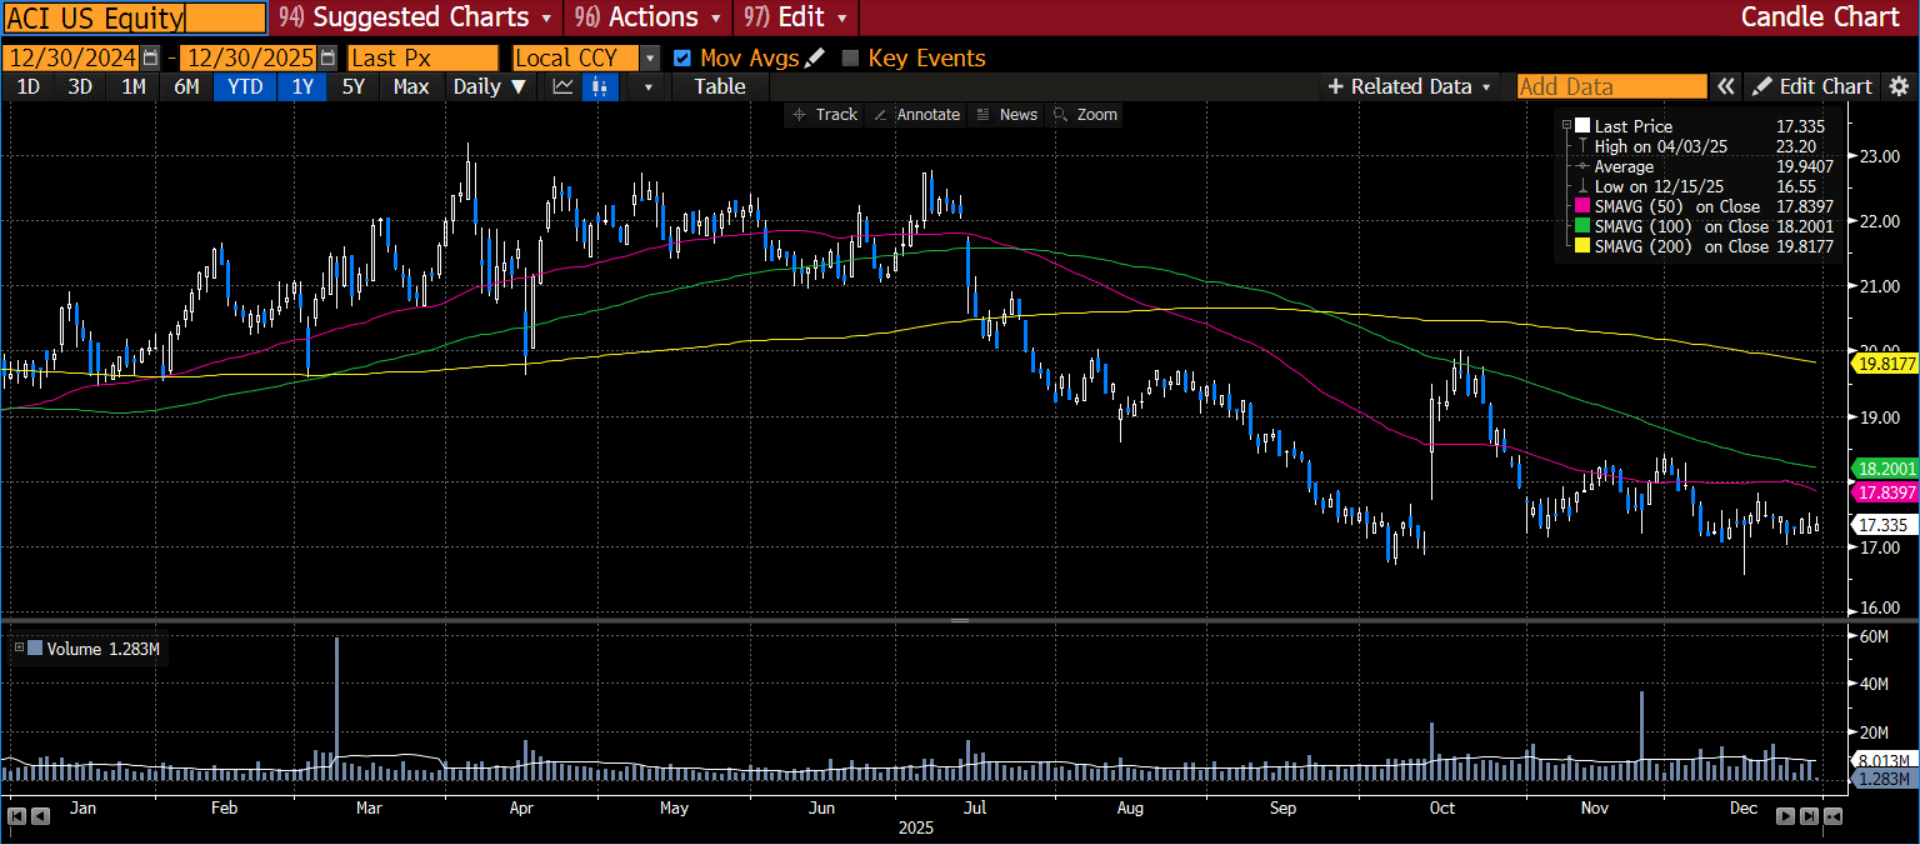Switch to the 5Y time range

353,87
